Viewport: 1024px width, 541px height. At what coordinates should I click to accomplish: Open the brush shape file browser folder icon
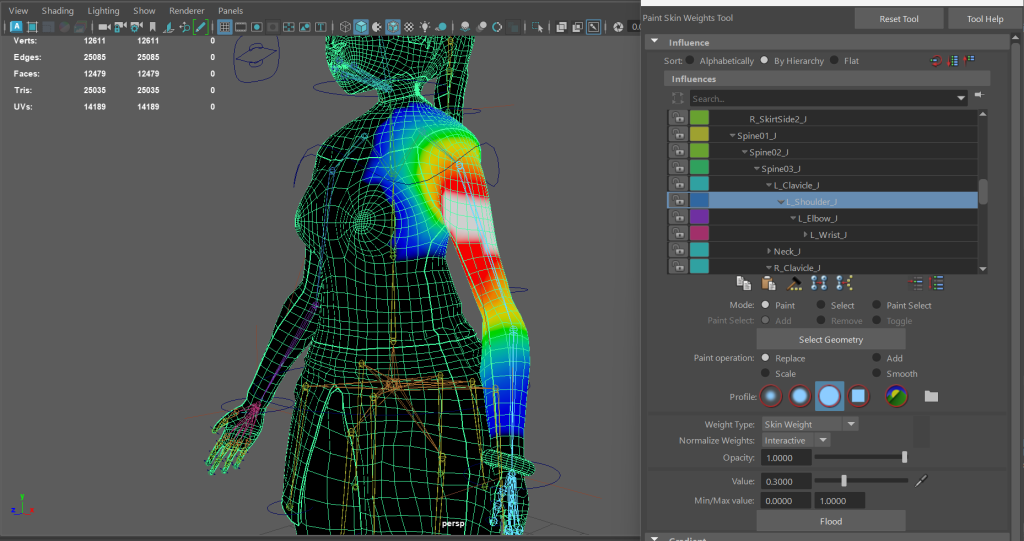point(931,396)
